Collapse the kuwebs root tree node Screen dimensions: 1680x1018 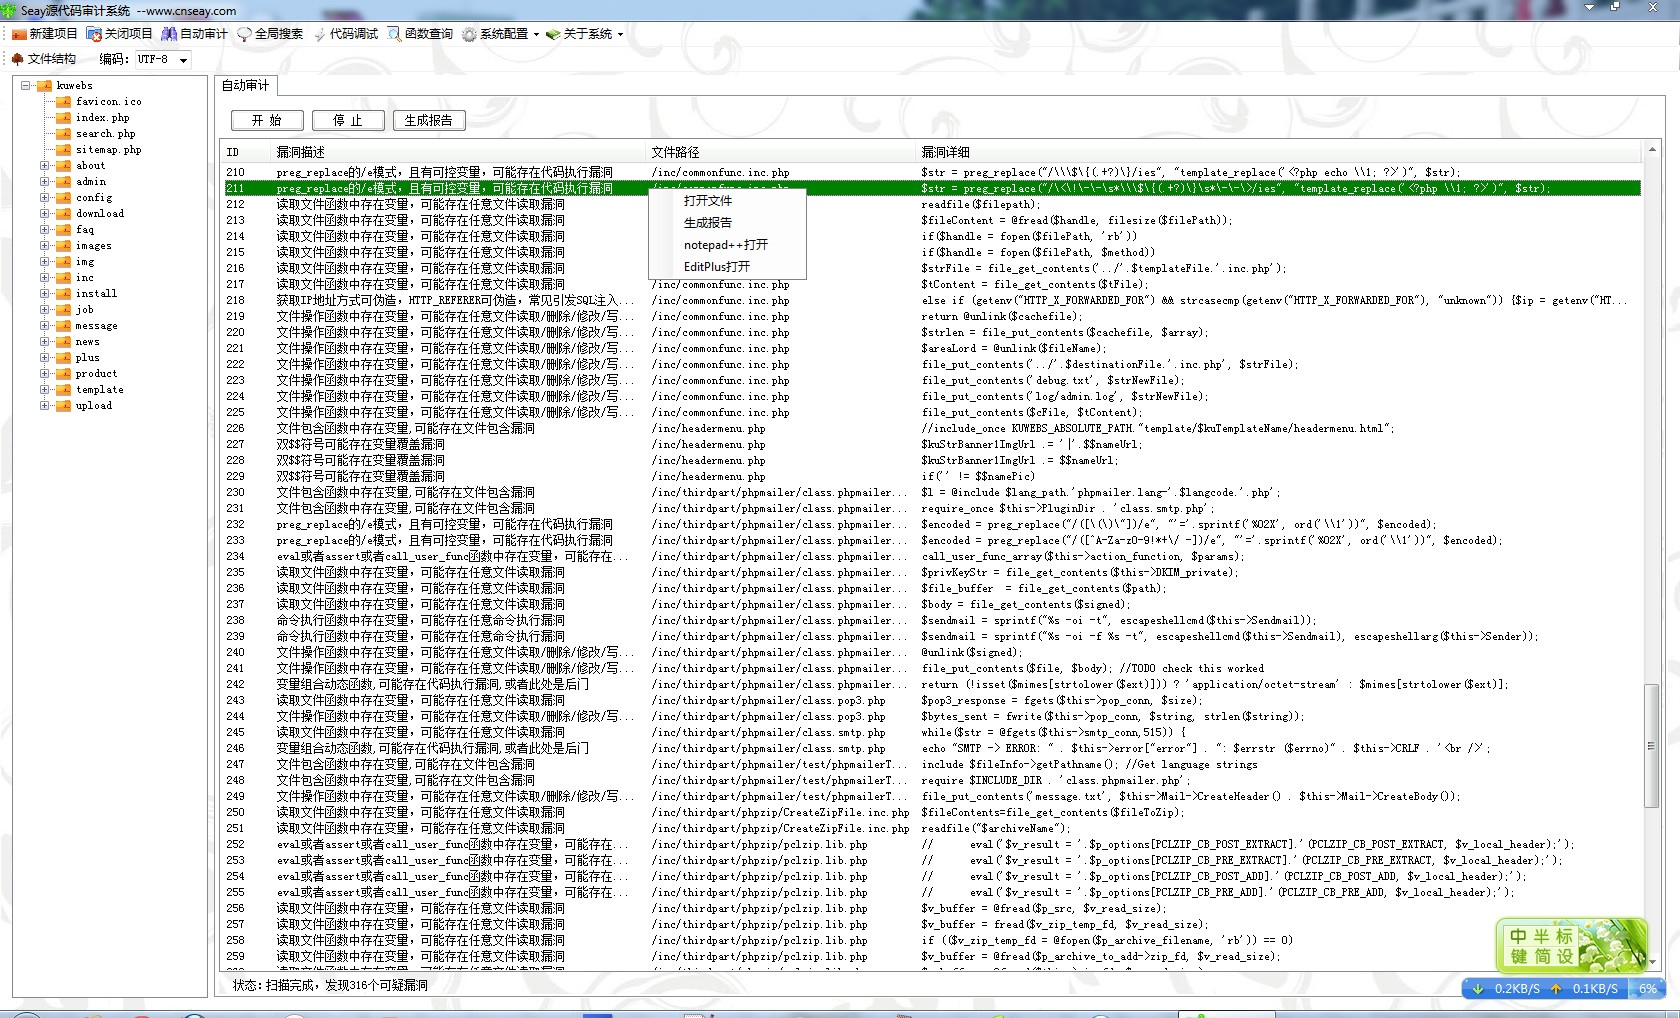pyautogui.click(x=26, y=86)
